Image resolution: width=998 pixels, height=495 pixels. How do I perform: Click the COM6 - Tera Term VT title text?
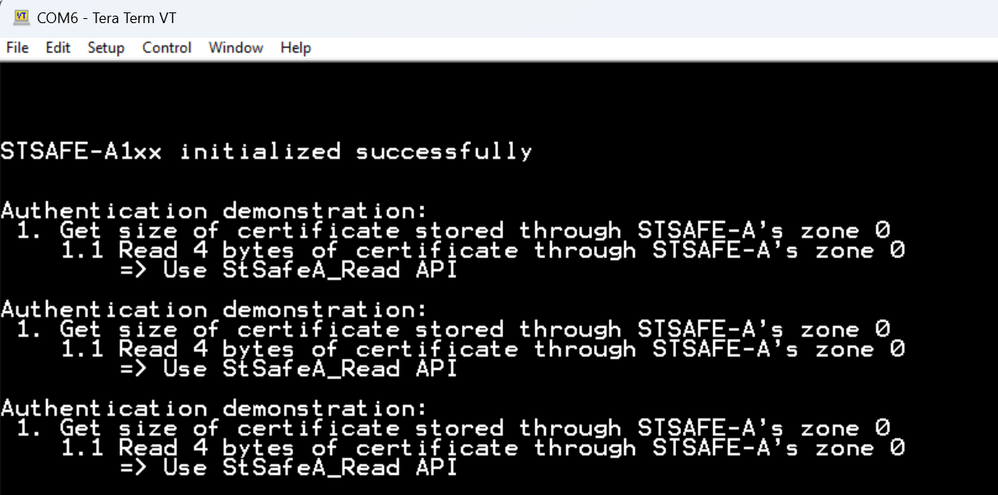[112, 18]
